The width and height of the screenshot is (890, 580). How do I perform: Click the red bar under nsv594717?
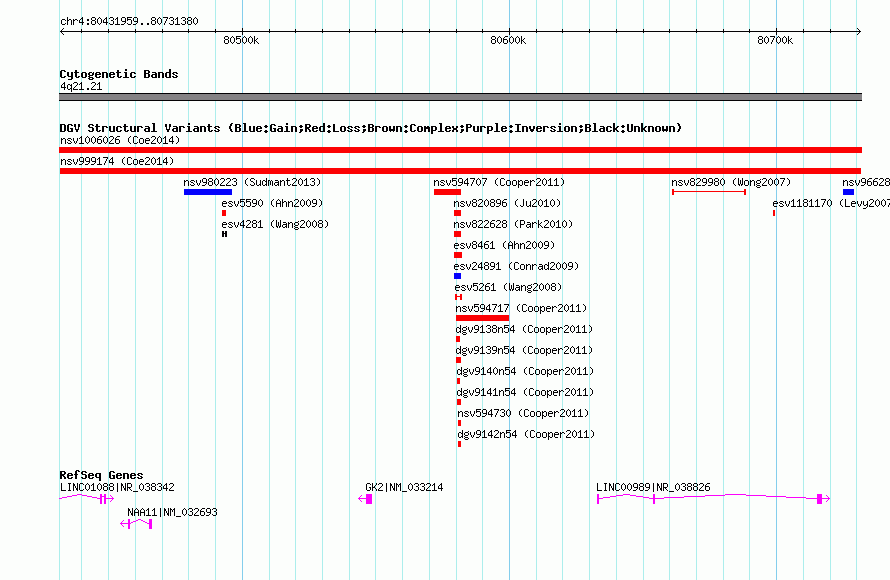pos(482,318)
